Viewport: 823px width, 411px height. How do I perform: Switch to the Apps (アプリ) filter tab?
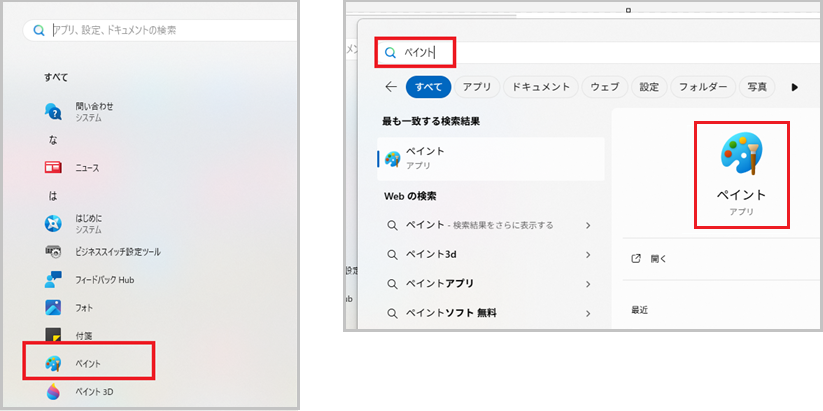(477, 87)
